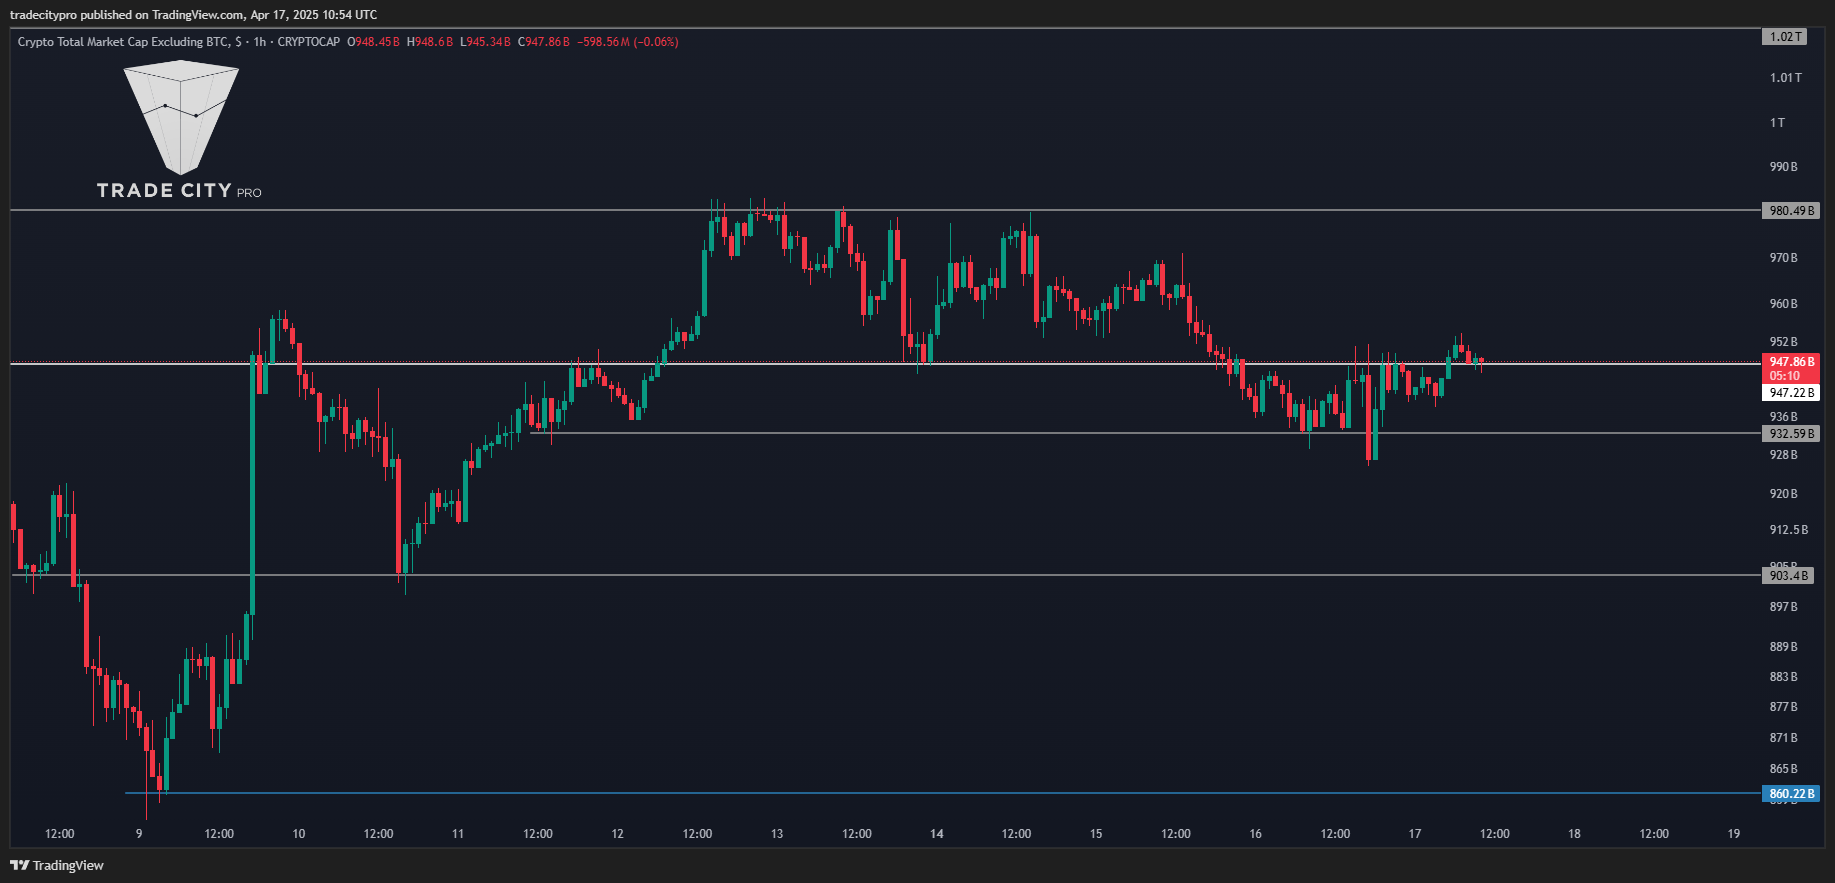The image size is (1835, 883).
Task: Click the '865B' price scale label
Action: pos(1783,769)
